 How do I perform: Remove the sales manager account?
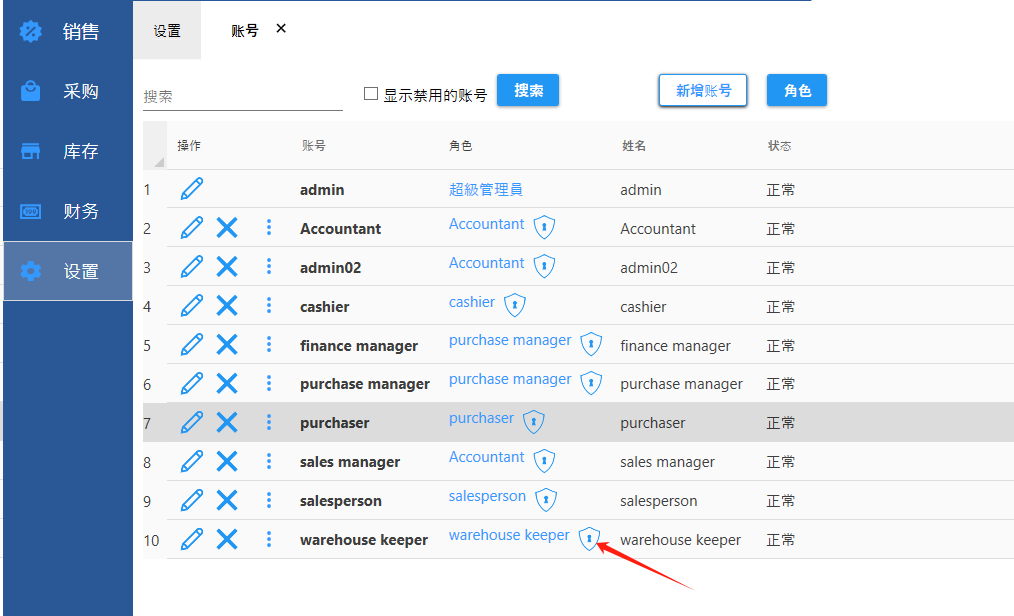pyautogui.click(x=227, y=461)
